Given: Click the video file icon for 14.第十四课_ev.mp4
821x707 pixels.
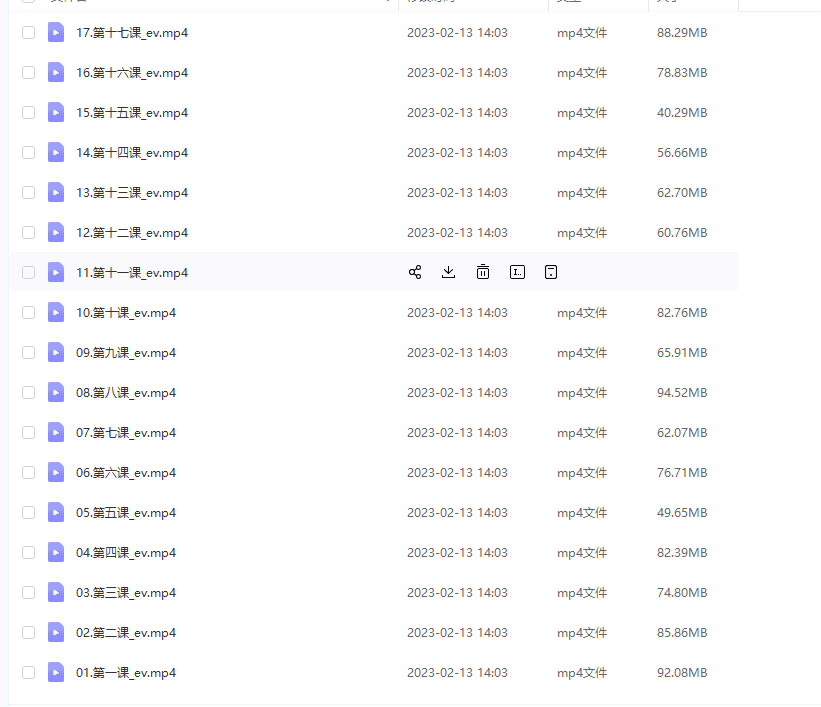Looking at the screenshot, I should [x=56, y=153].
